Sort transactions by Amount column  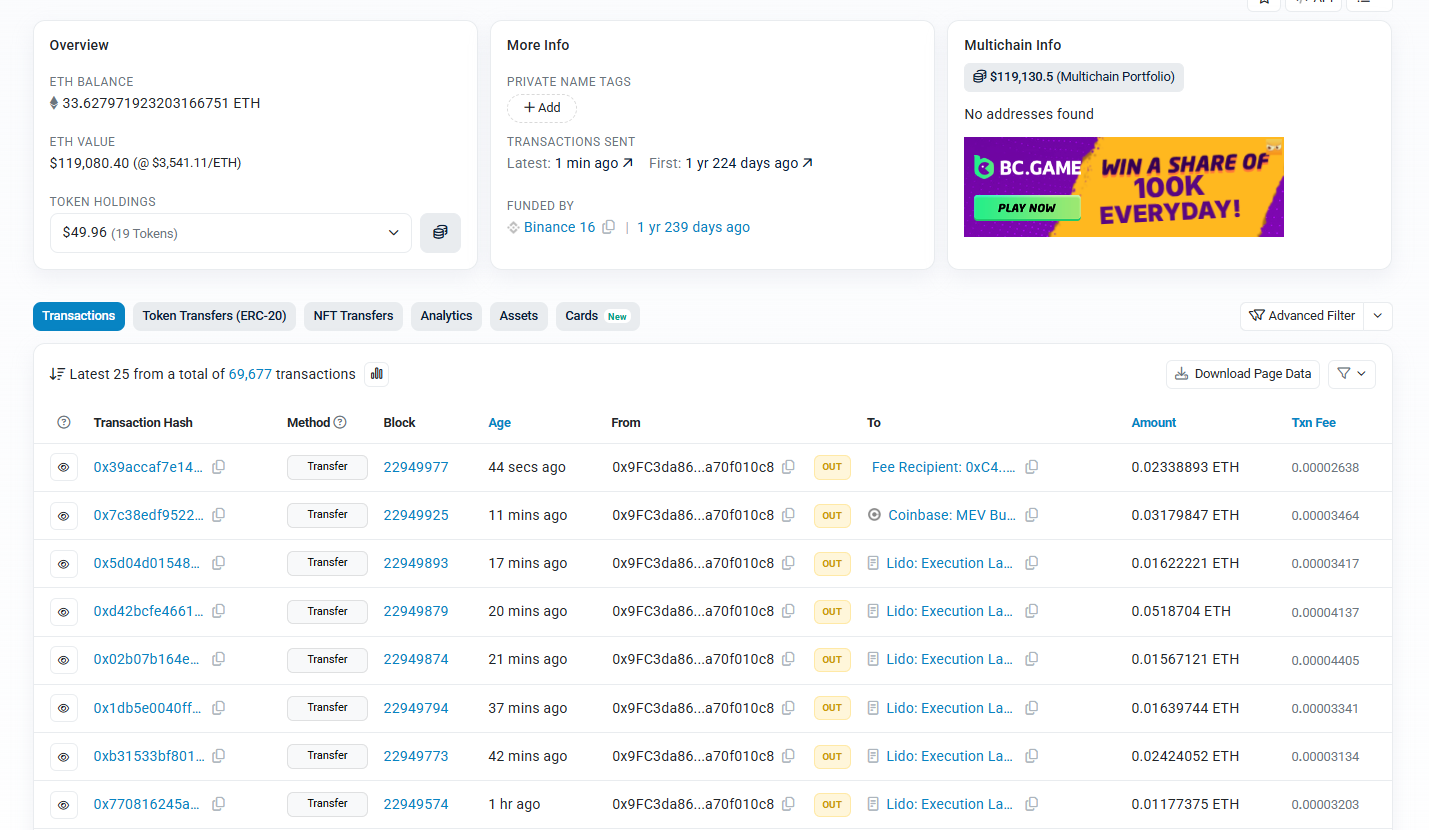pyautogui.click(x=1154, y=422)
